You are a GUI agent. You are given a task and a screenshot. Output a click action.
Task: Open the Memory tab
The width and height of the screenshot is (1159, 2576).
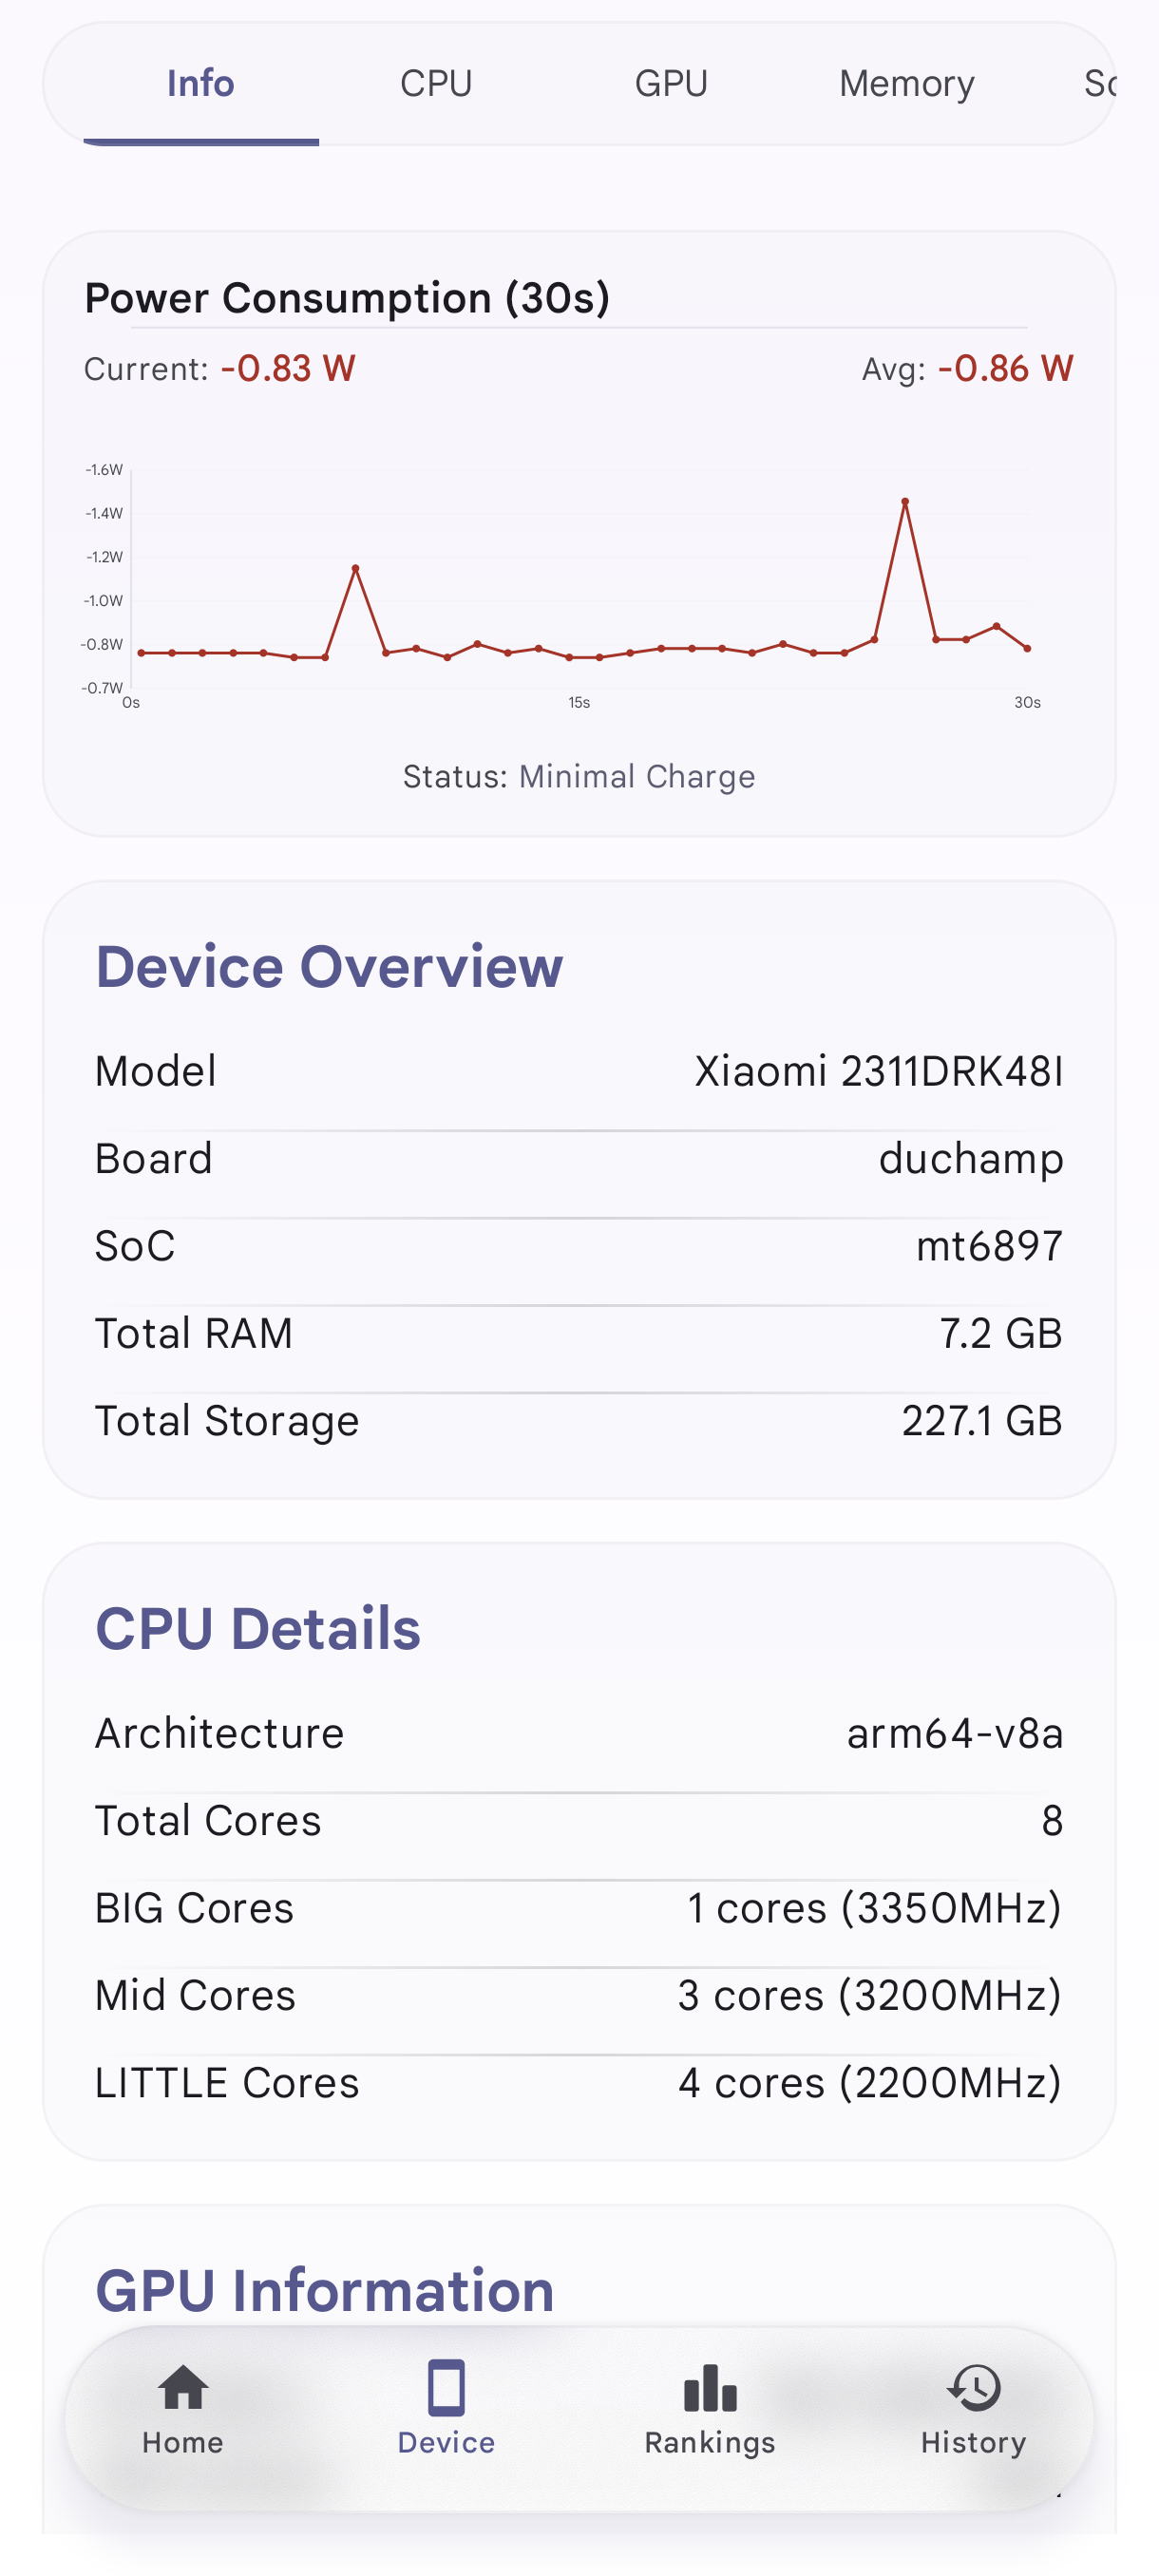pyautogui.click(x=906, y=84)
